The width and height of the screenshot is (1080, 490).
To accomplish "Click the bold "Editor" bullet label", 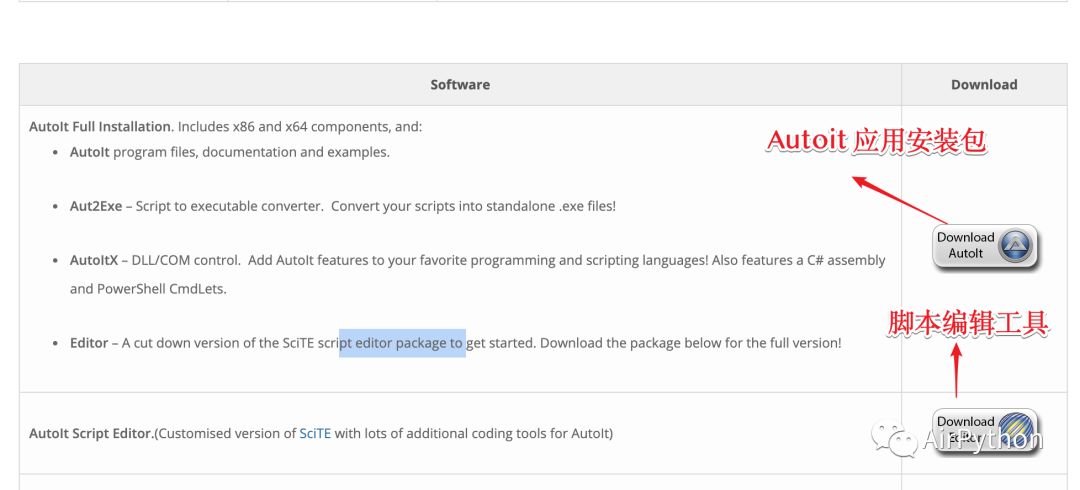I will click(89, 343).
